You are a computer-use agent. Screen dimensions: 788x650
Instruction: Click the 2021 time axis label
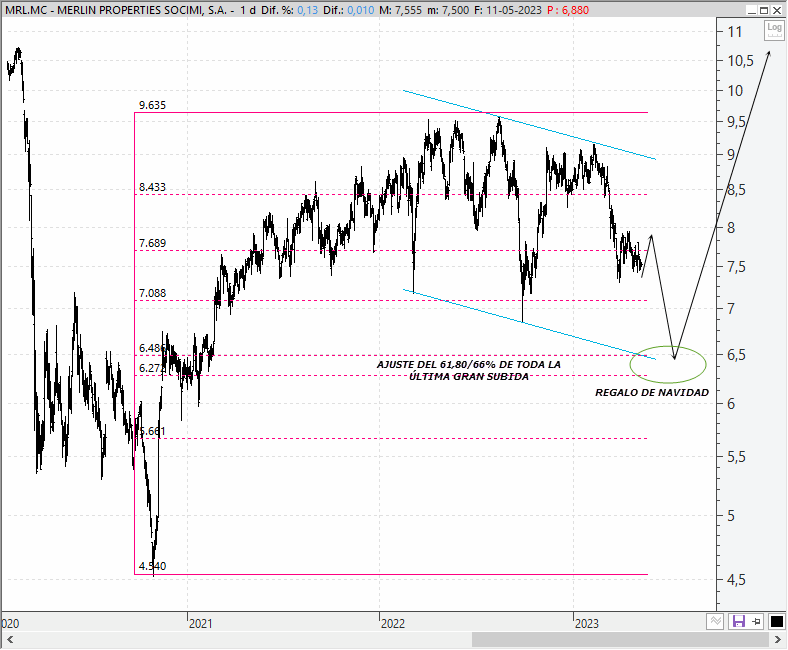coord(201,624)
